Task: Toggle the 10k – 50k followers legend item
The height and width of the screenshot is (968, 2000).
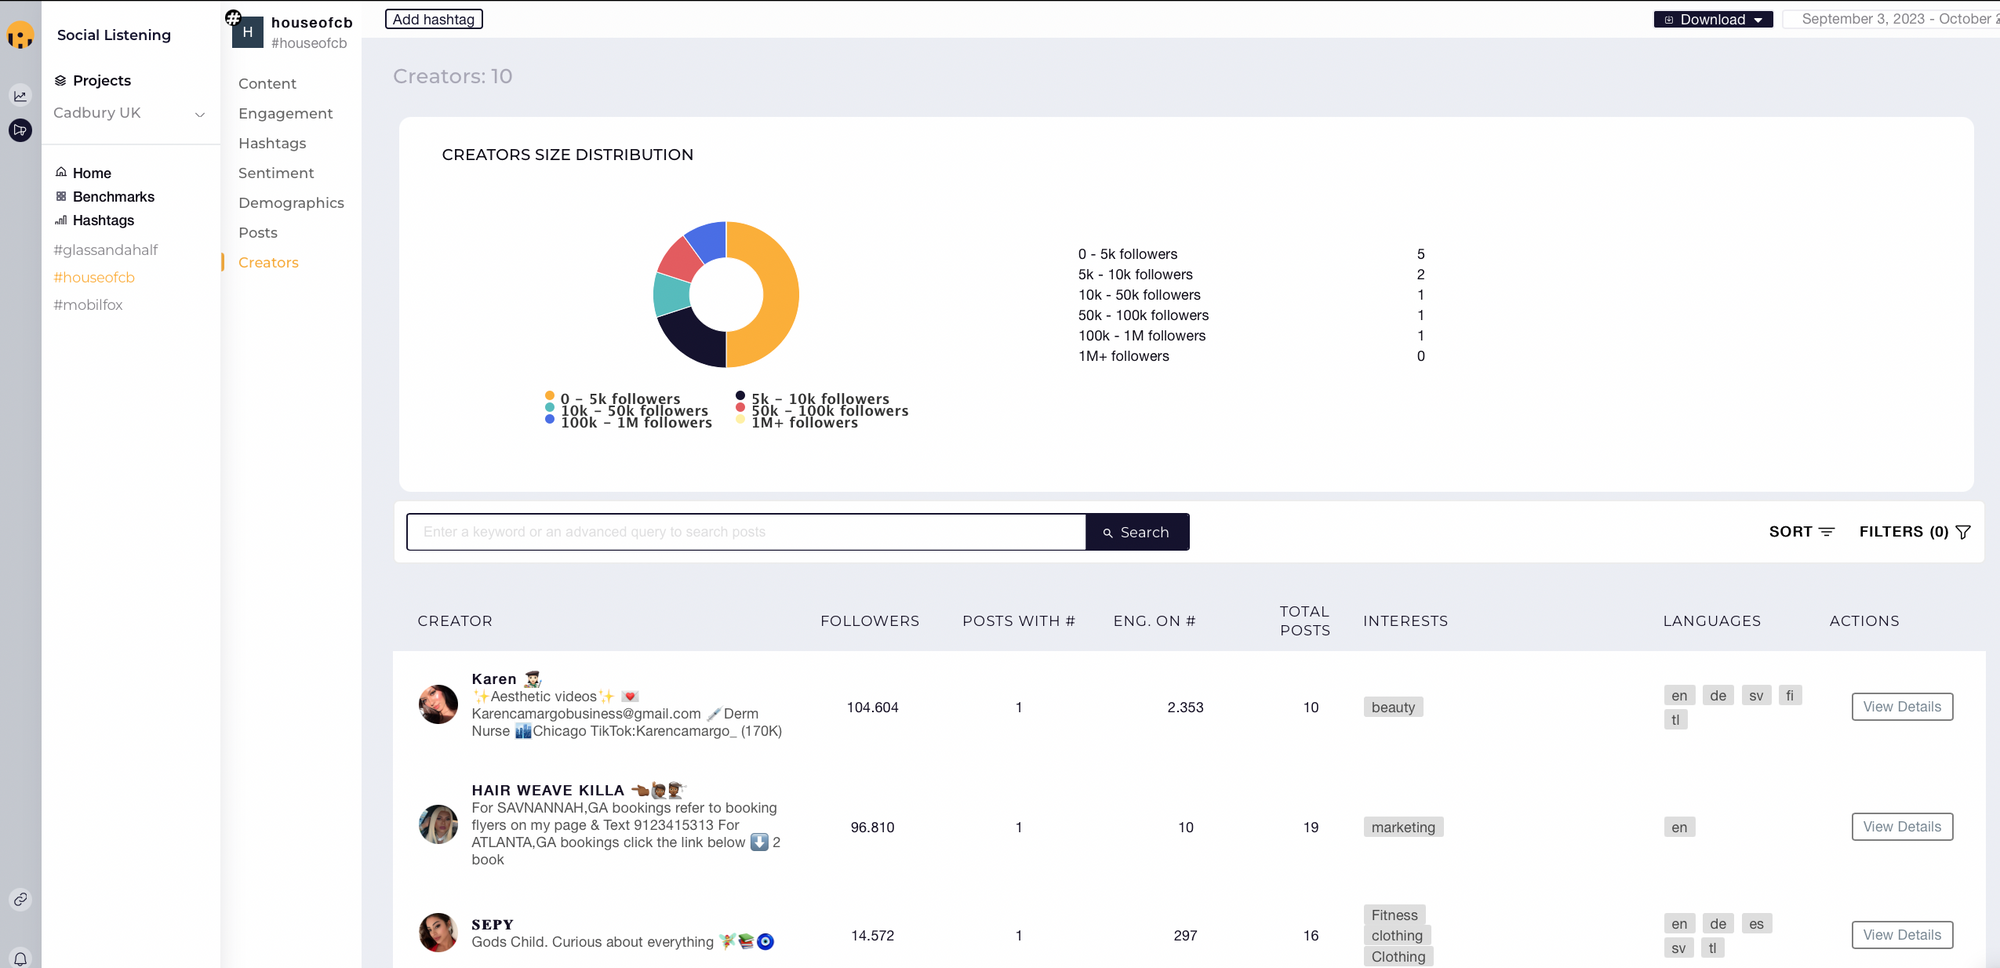Action: tap(627, 410)
